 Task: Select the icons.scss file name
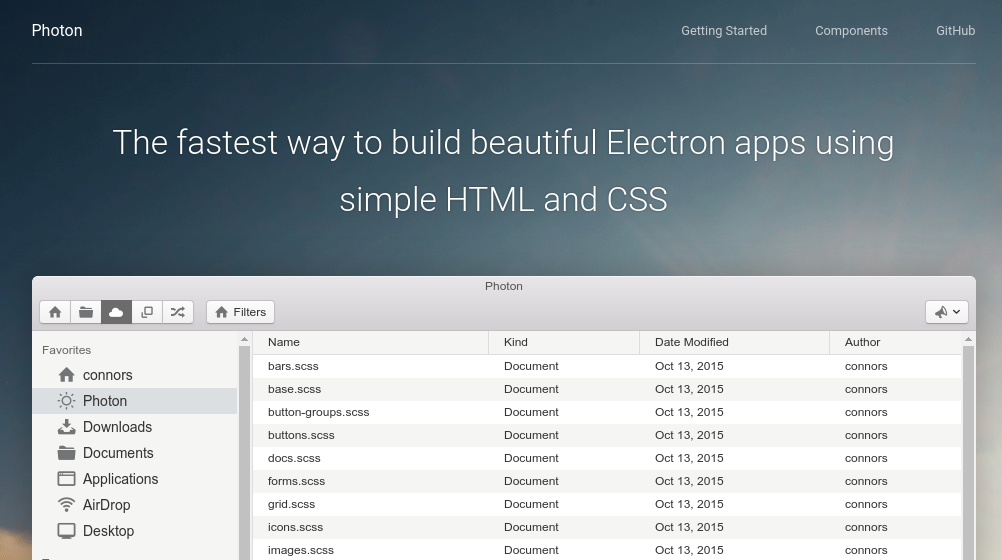295,527
